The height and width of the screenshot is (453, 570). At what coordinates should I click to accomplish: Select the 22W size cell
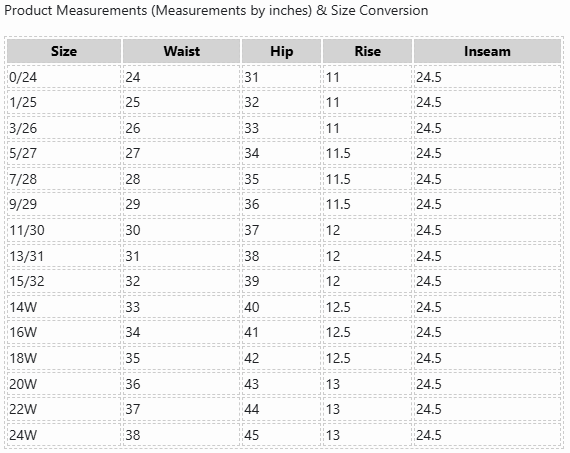click(x=64, y=409)
